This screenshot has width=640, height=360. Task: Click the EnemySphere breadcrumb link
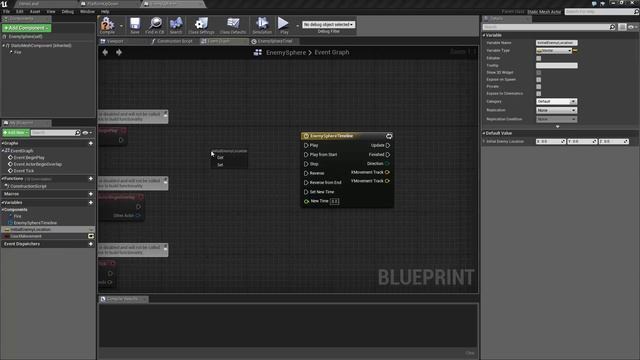click(286, 52)
